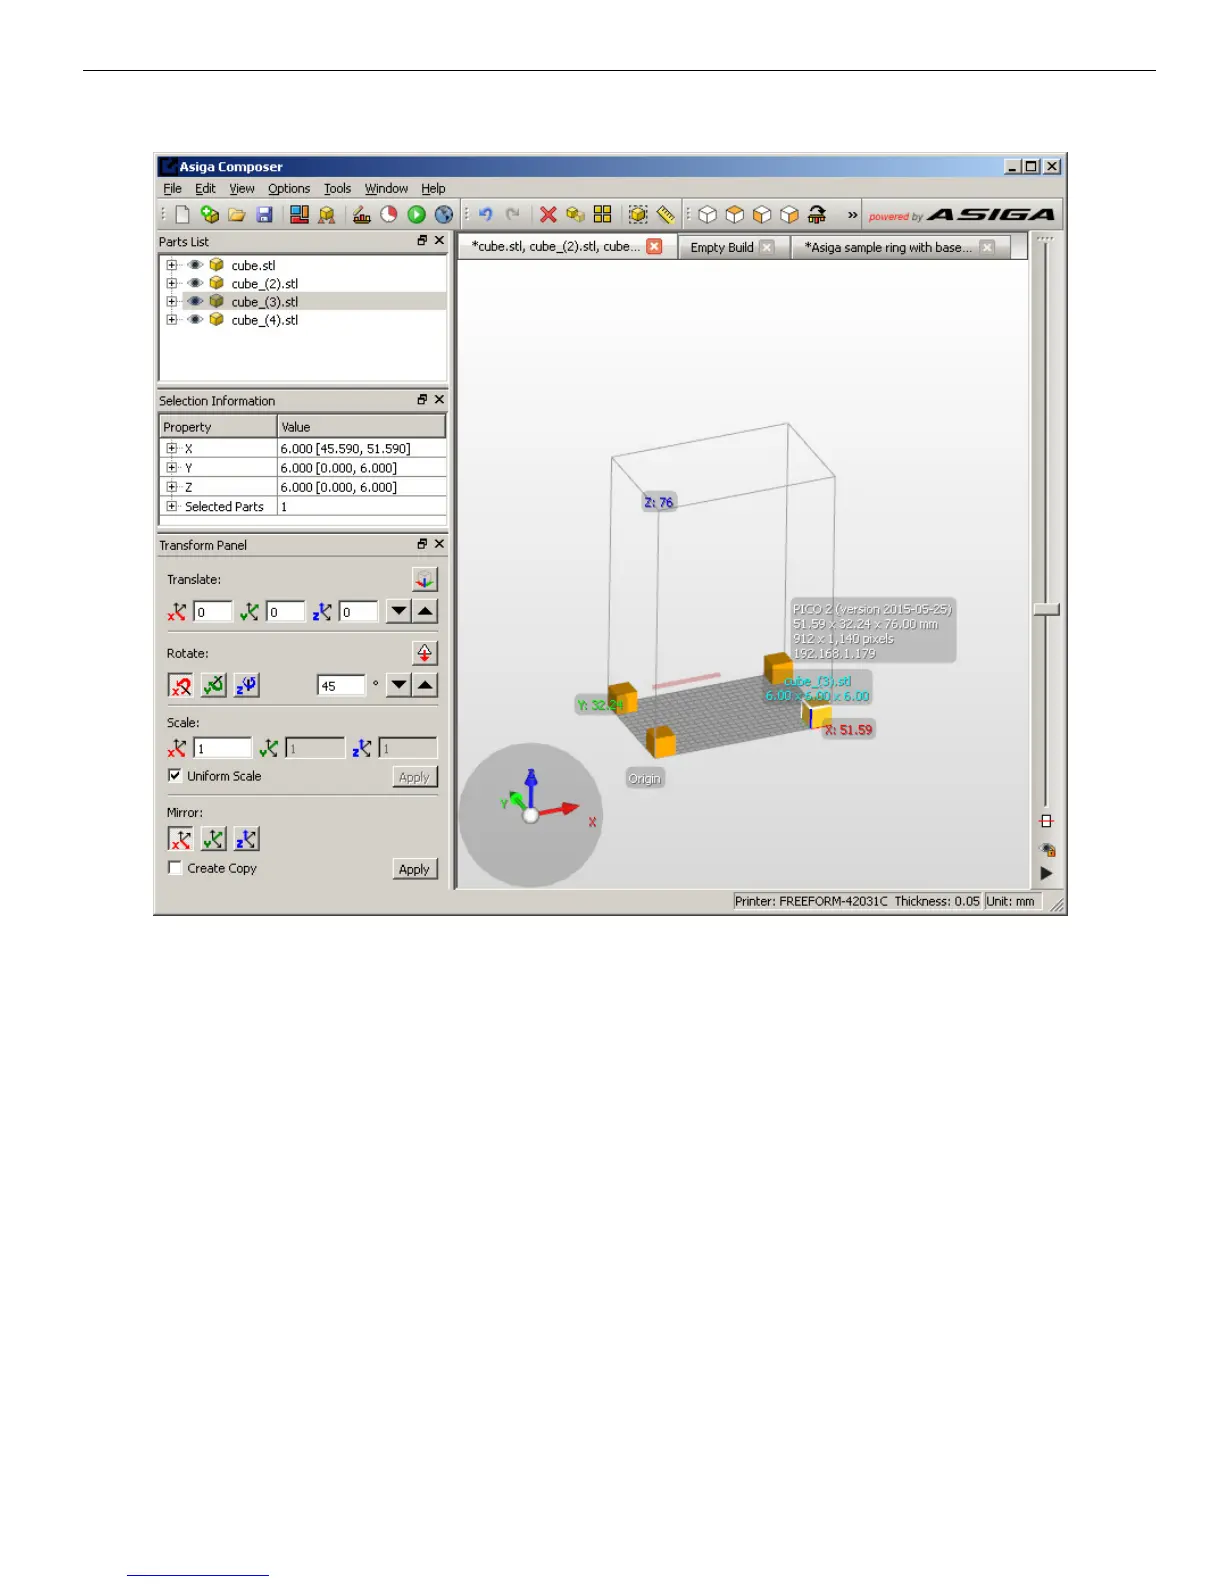Click the Undo arrow in toolbar

pos(486,214)
